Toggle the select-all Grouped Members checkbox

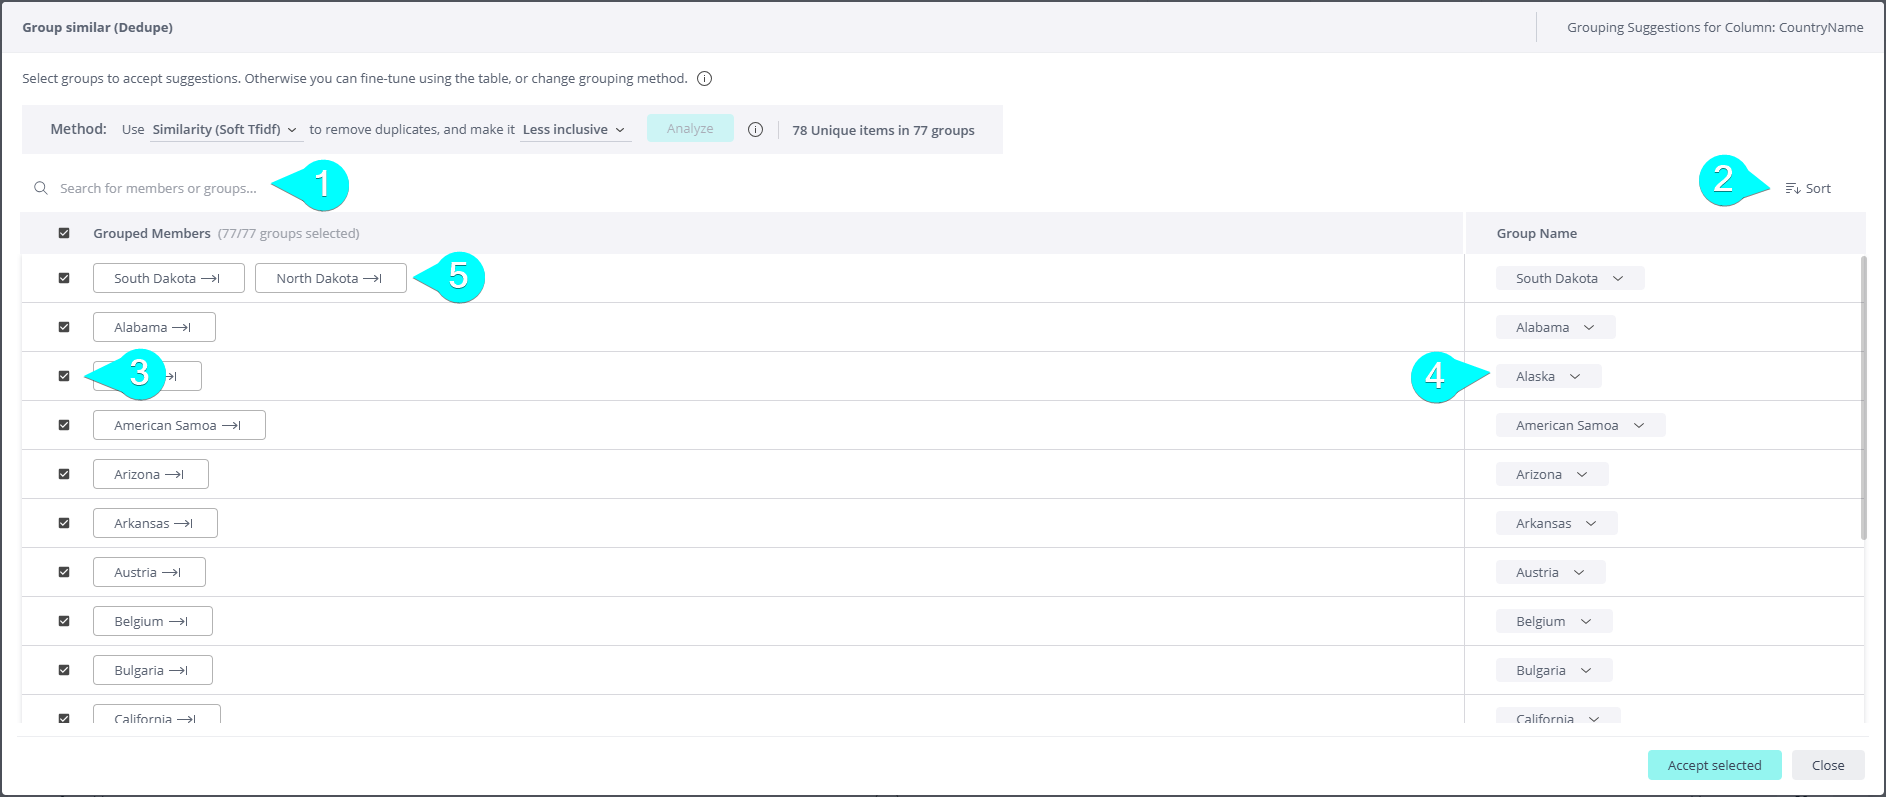pyautogui.click(x=64, y=233)
